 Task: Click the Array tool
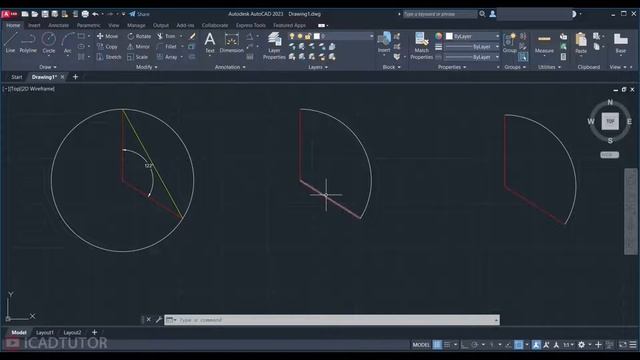[x=167, y=57]
